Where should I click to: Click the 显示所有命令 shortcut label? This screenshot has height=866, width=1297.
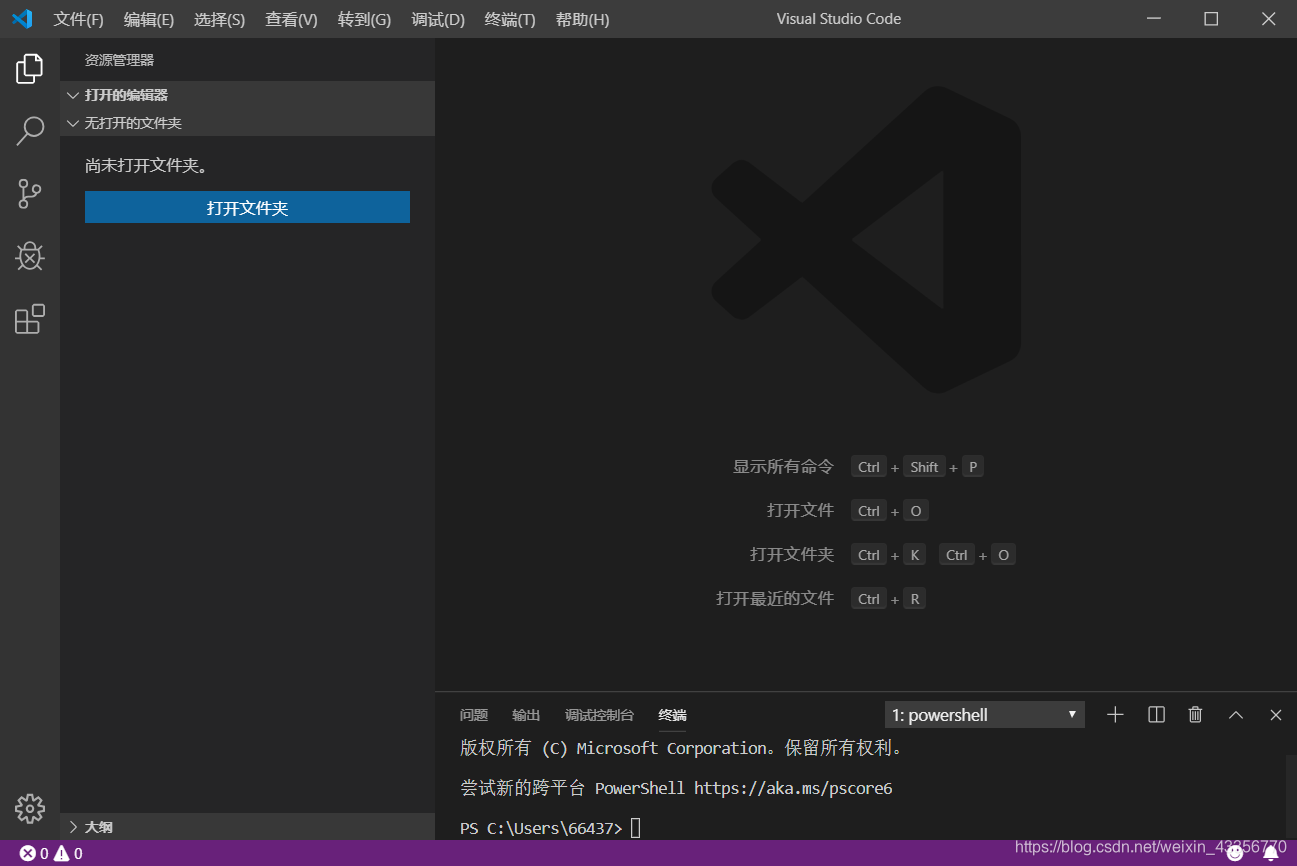click(x=783, y=467)
